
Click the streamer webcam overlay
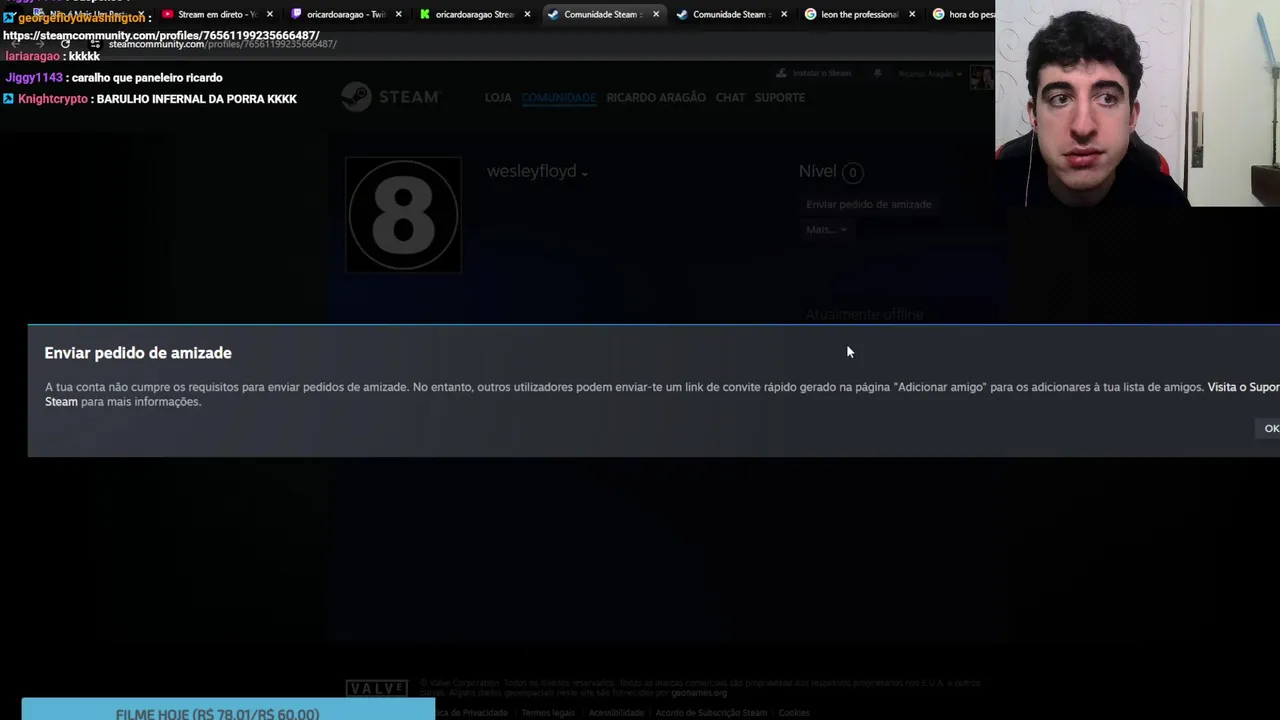[1138, 103]
